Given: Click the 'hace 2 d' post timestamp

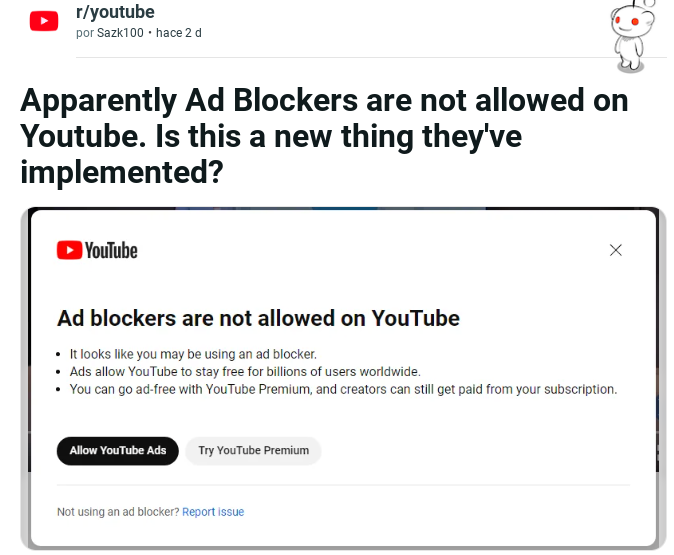Looking at the screenshot, I should (179, 33).
